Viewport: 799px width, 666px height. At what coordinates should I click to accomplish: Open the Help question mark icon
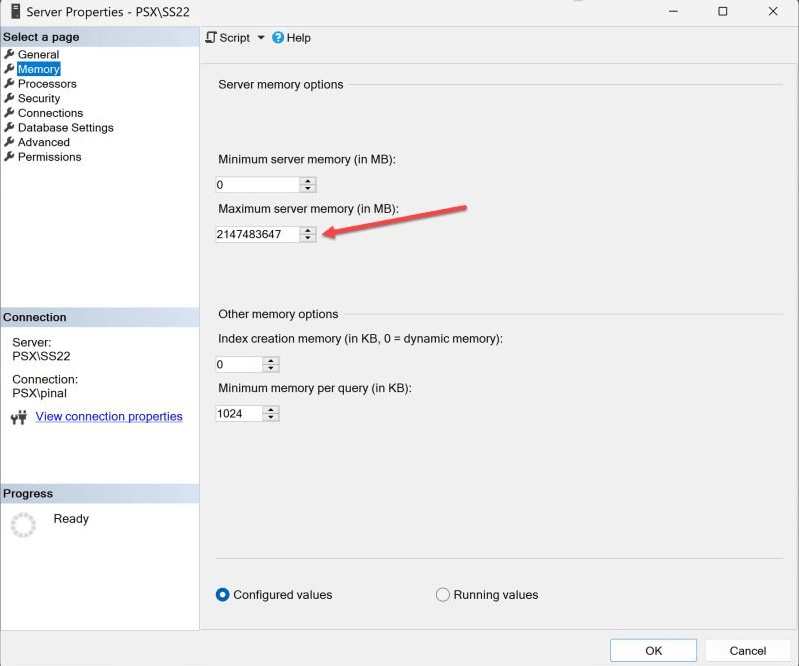tap(278, 37)
